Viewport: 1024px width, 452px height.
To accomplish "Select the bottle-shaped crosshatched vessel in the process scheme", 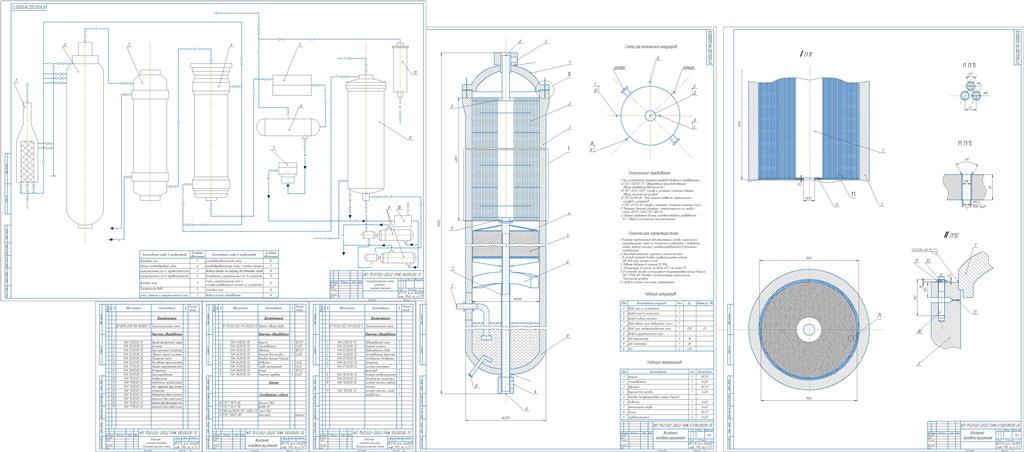I will click(x=27, y=144).
